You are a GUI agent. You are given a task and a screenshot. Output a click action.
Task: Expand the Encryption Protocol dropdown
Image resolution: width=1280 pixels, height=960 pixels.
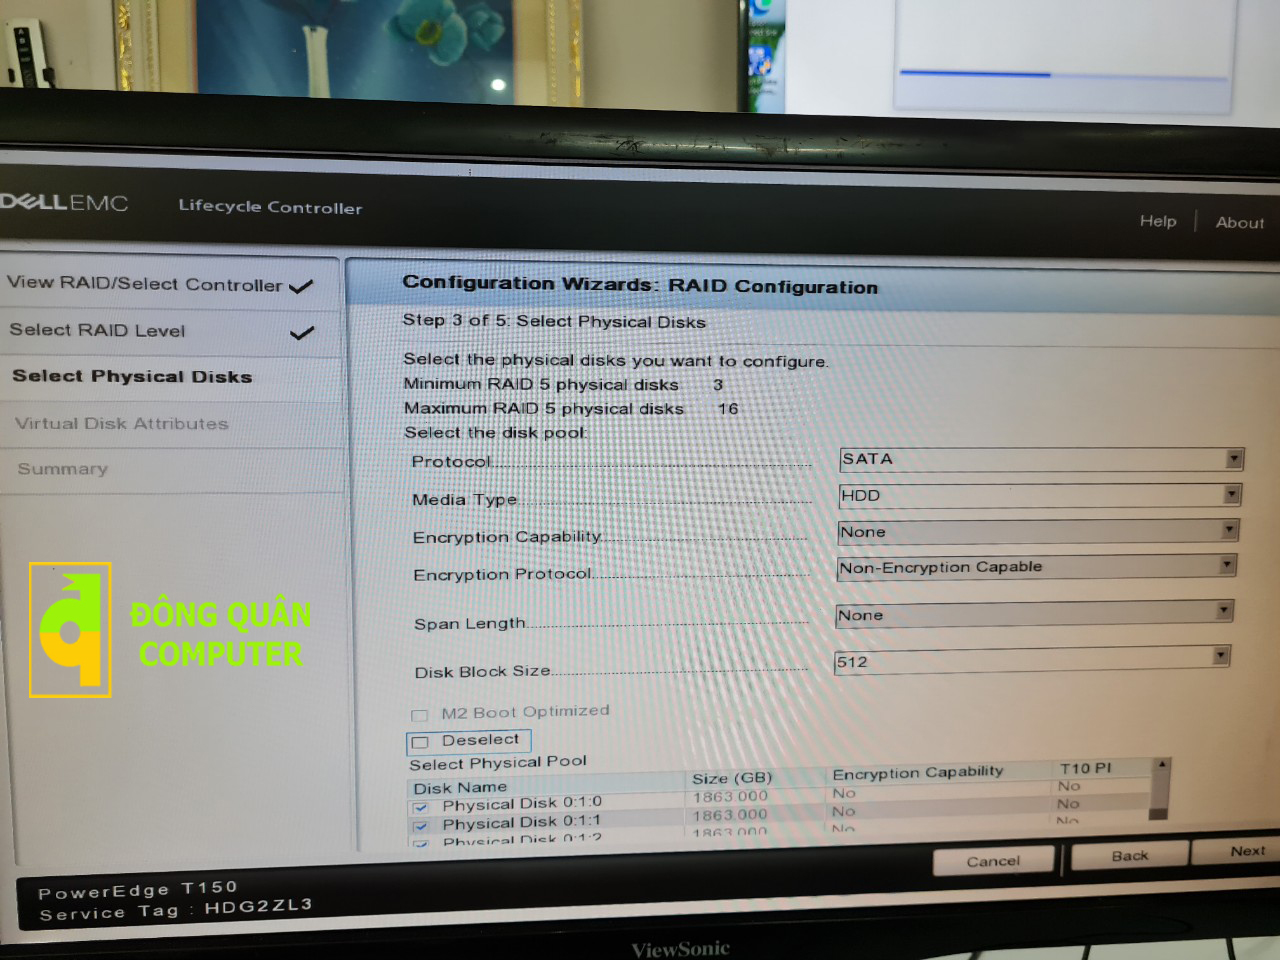[1037, 567]
